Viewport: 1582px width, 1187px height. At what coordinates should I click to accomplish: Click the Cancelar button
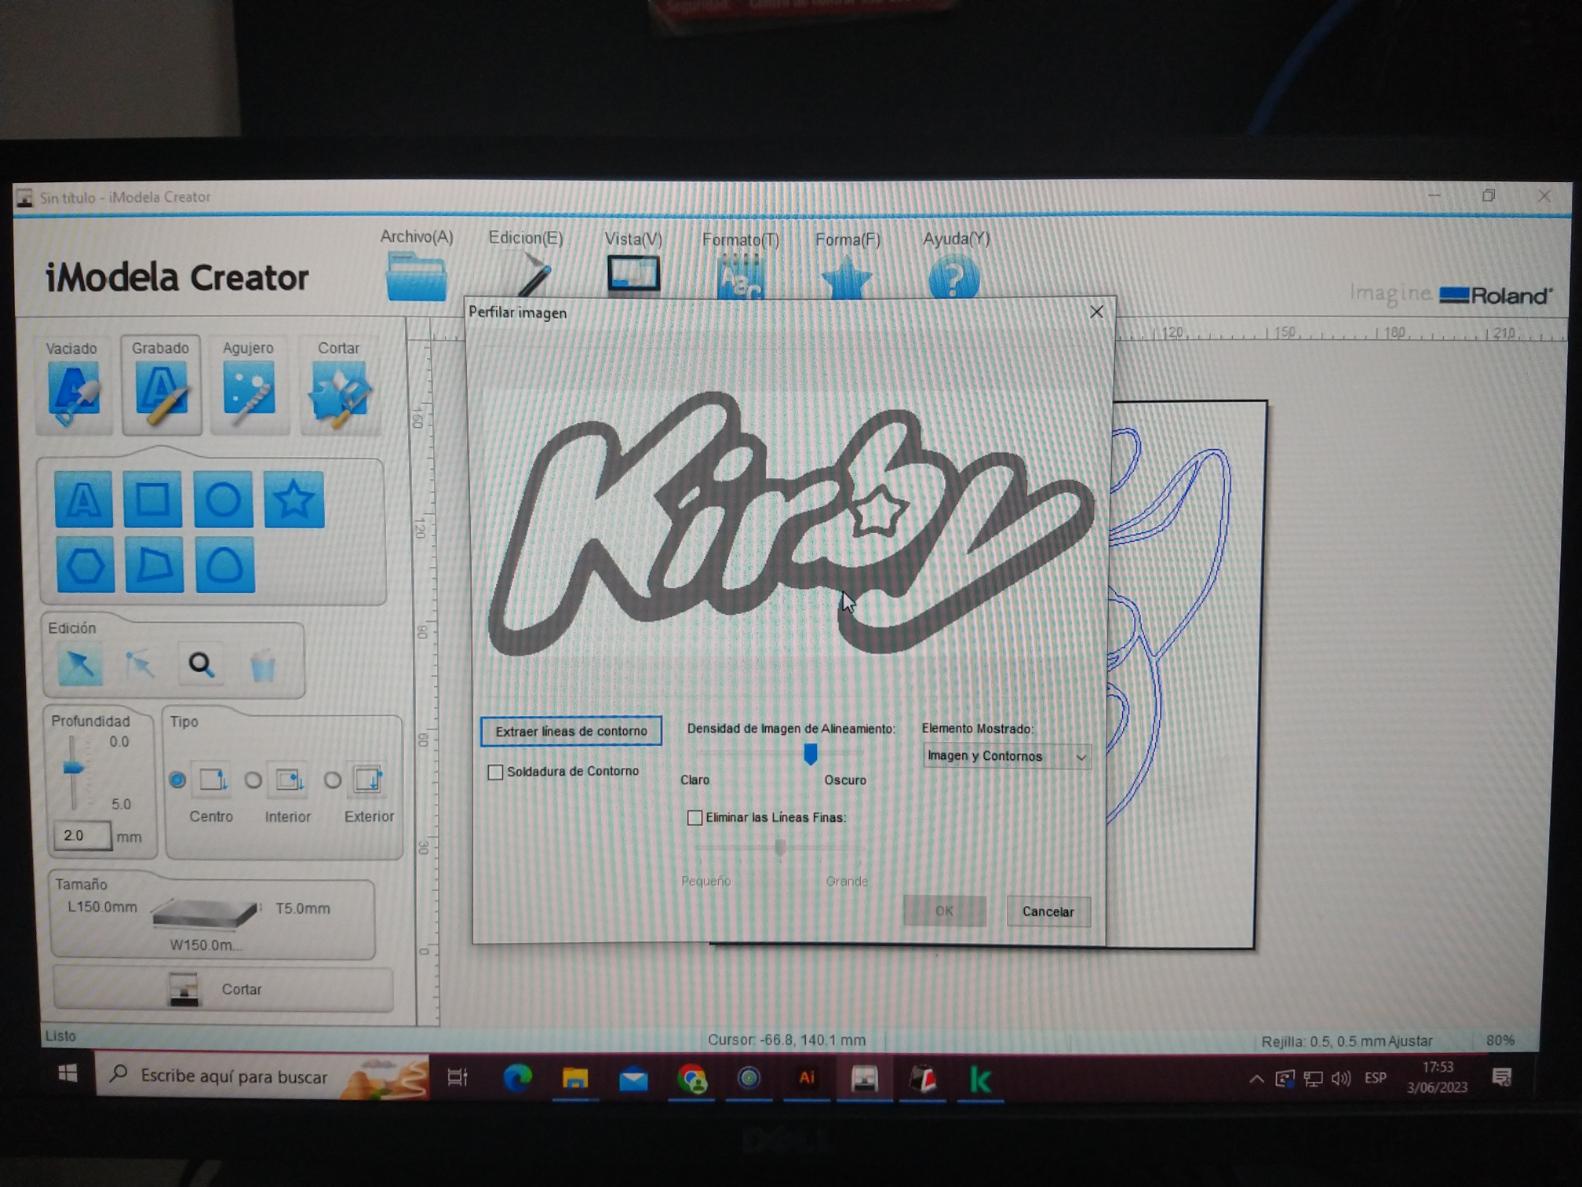tap(1048, 911)
